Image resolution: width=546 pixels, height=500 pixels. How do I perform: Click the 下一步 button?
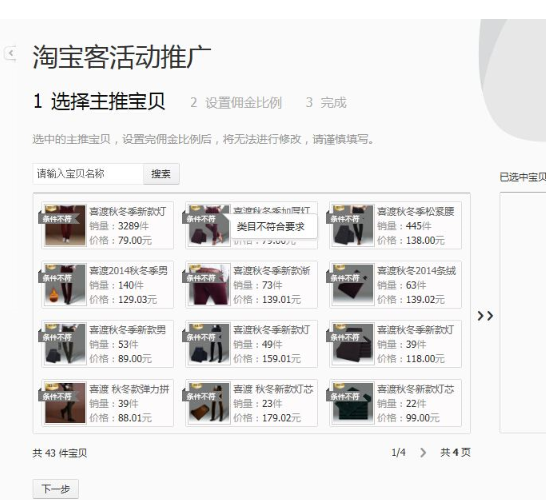pyautogui.click(x=56, y=489)
